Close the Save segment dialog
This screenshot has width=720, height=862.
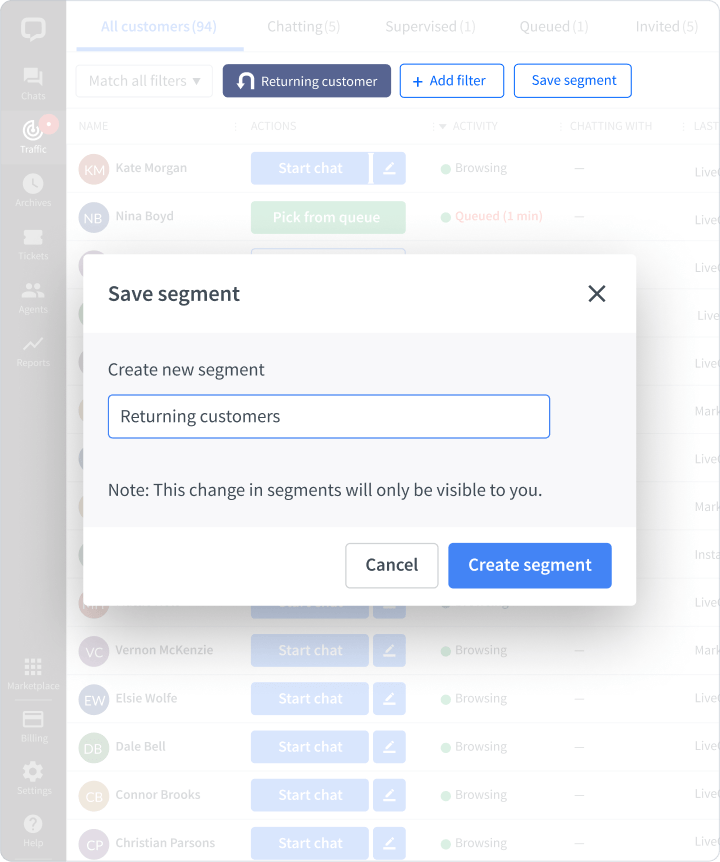click(x=597, y=293)
